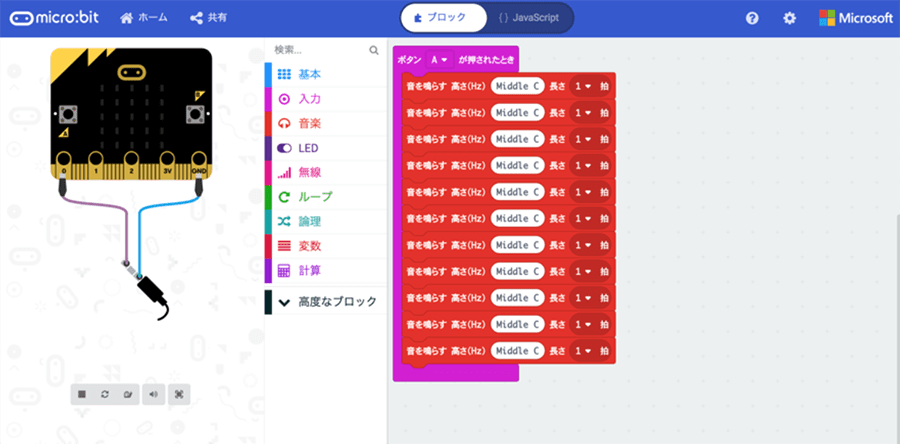Open beat length dropdown in last tone block
Viewport: 900px width, 444px height.
click(x=584, y=350)
